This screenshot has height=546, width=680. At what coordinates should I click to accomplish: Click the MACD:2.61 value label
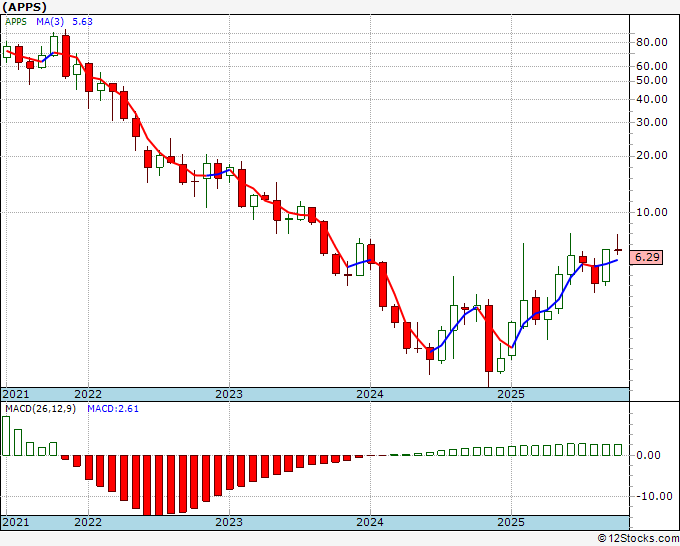(x=113, y=409)
